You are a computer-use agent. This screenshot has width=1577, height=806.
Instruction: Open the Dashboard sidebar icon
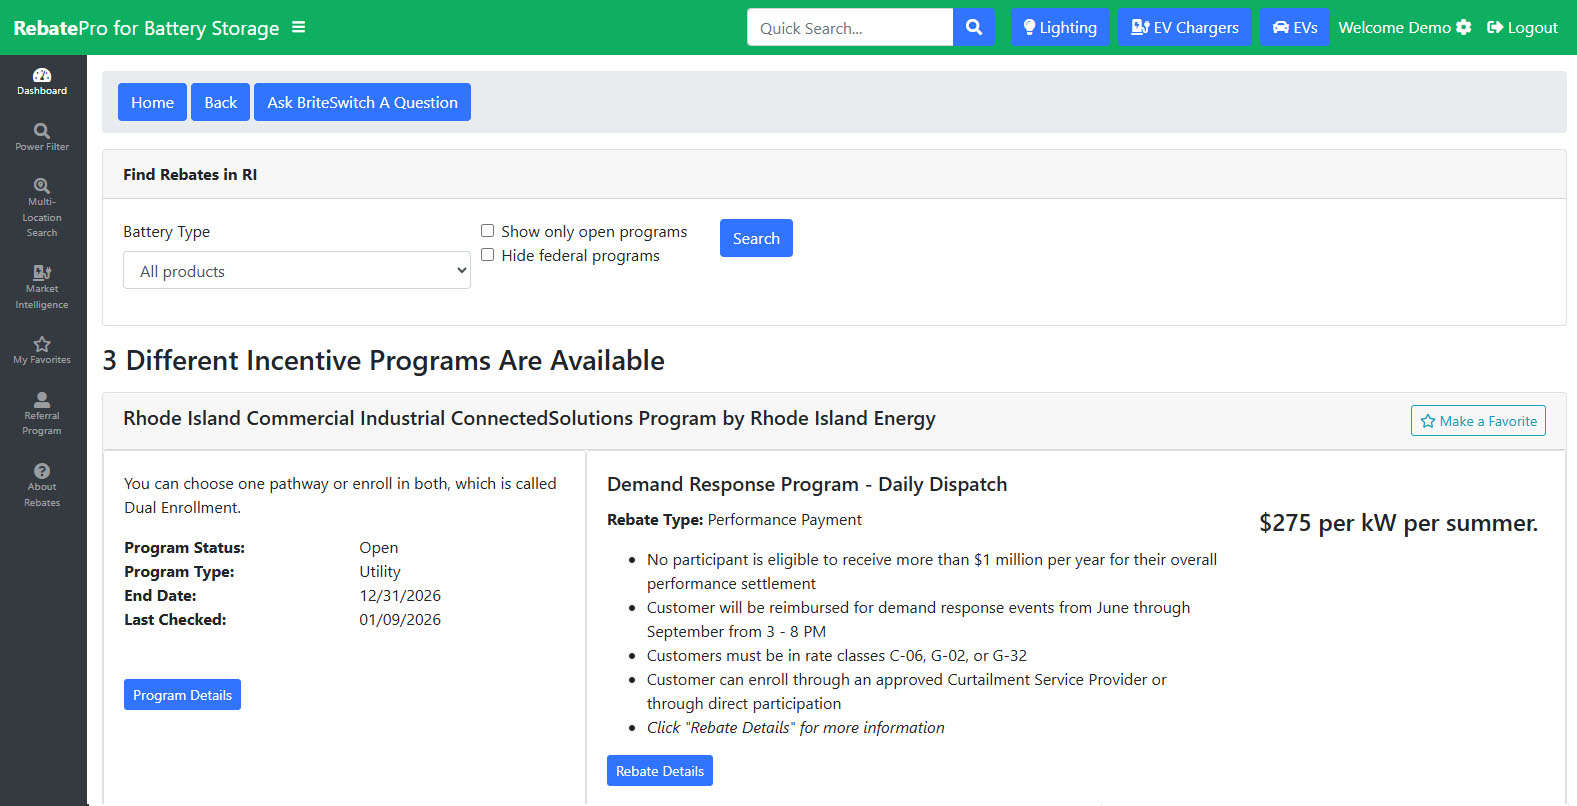[x=42, y=82]
